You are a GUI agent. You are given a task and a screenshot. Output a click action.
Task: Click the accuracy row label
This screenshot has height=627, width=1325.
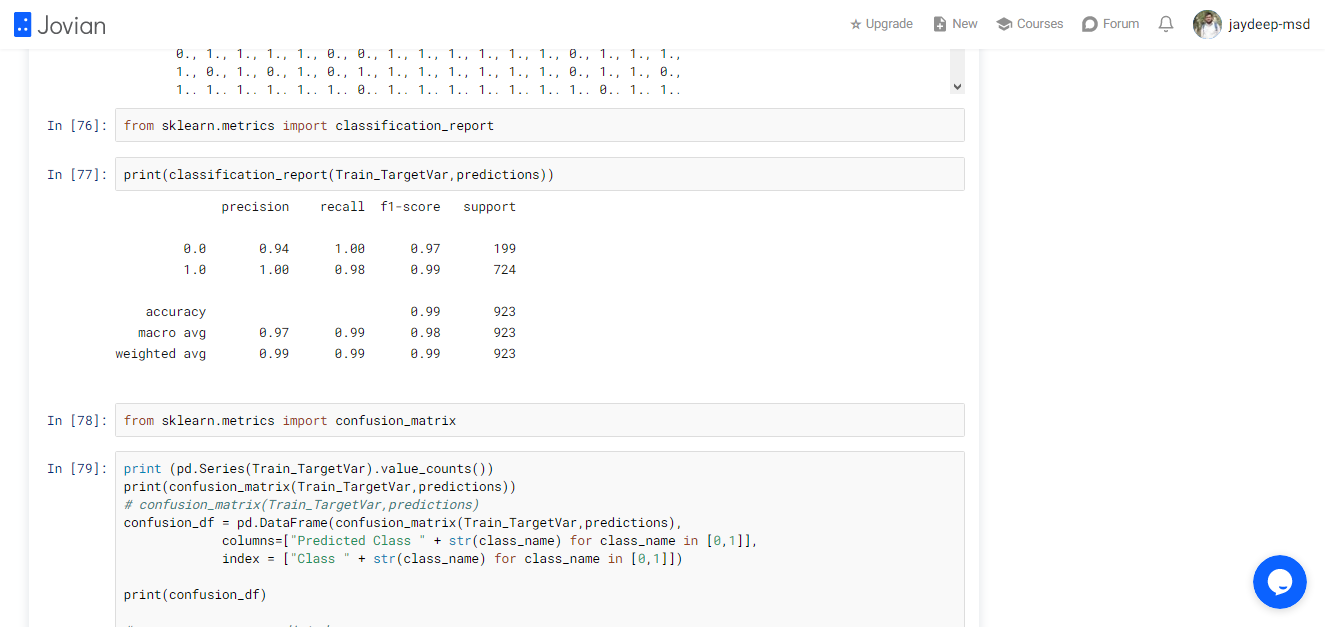click(176, 312)
